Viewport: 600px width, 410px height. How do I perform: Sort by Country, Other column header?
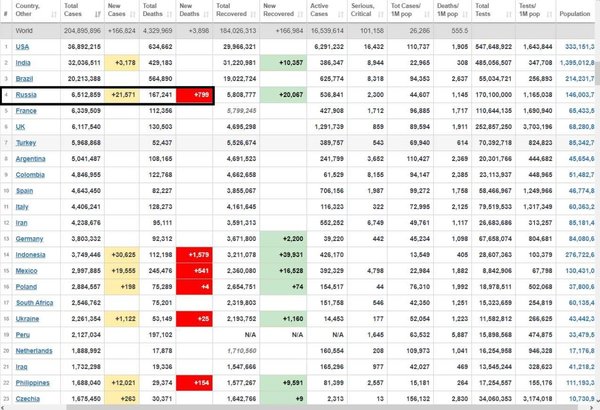36,10
